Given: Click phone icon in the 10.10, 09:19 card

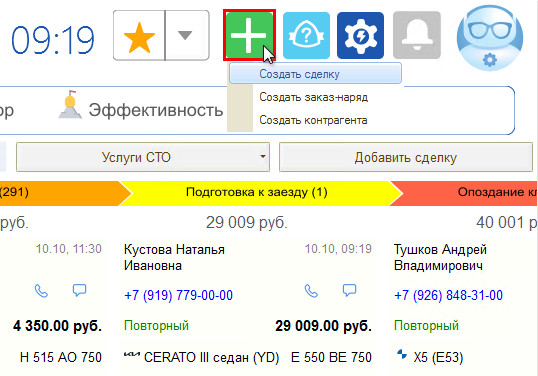Looking at the screenshot, I should [x=311, y=291].
